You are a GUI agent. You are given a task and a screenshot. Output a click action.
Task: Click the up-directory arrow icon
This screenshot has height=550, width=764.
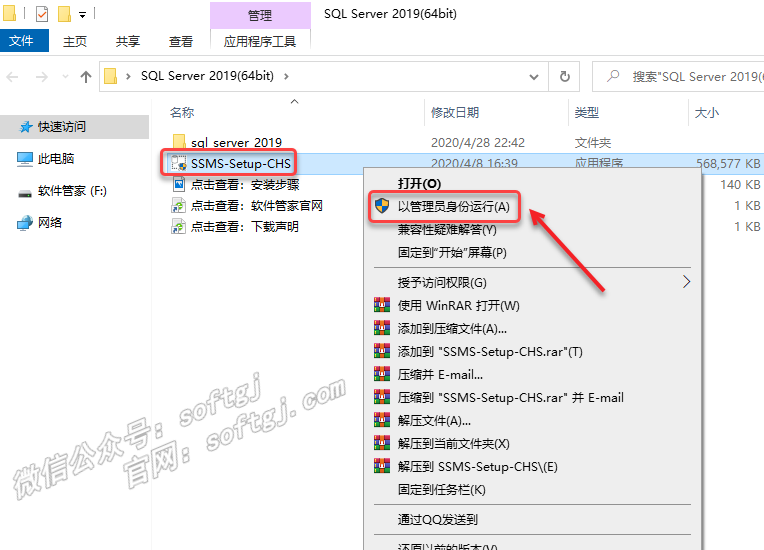[x=86, y=76]
